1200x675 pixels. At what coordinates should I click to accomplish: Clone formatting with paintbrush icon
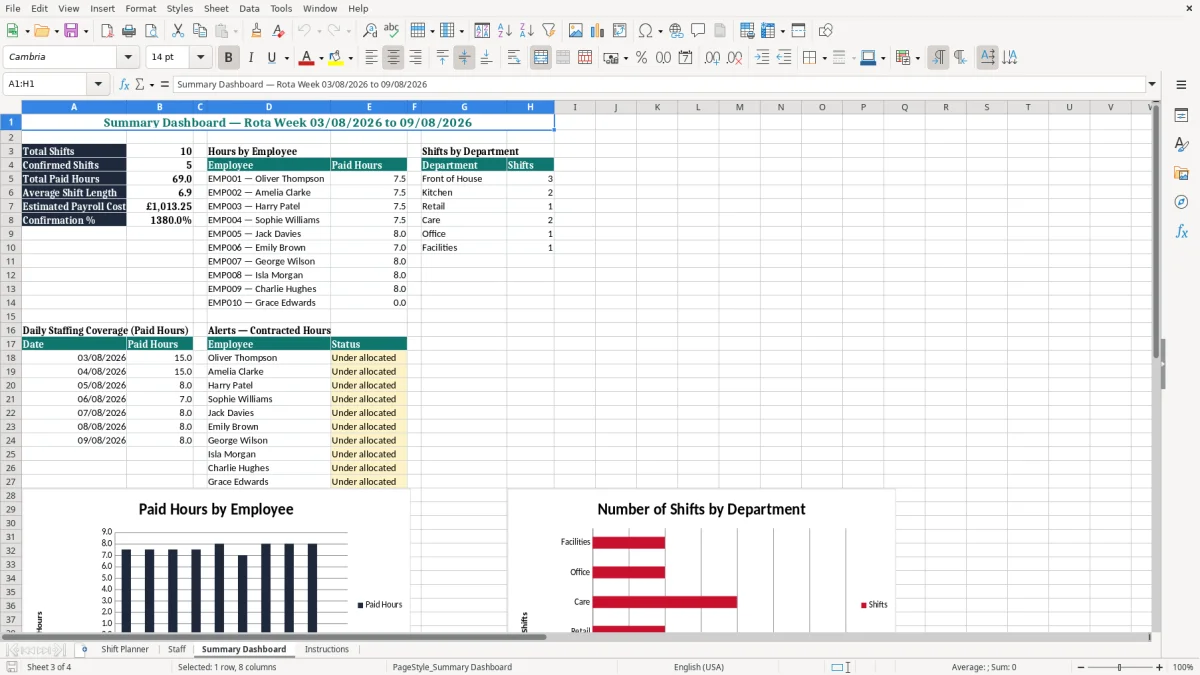click(x=256, y=31)
